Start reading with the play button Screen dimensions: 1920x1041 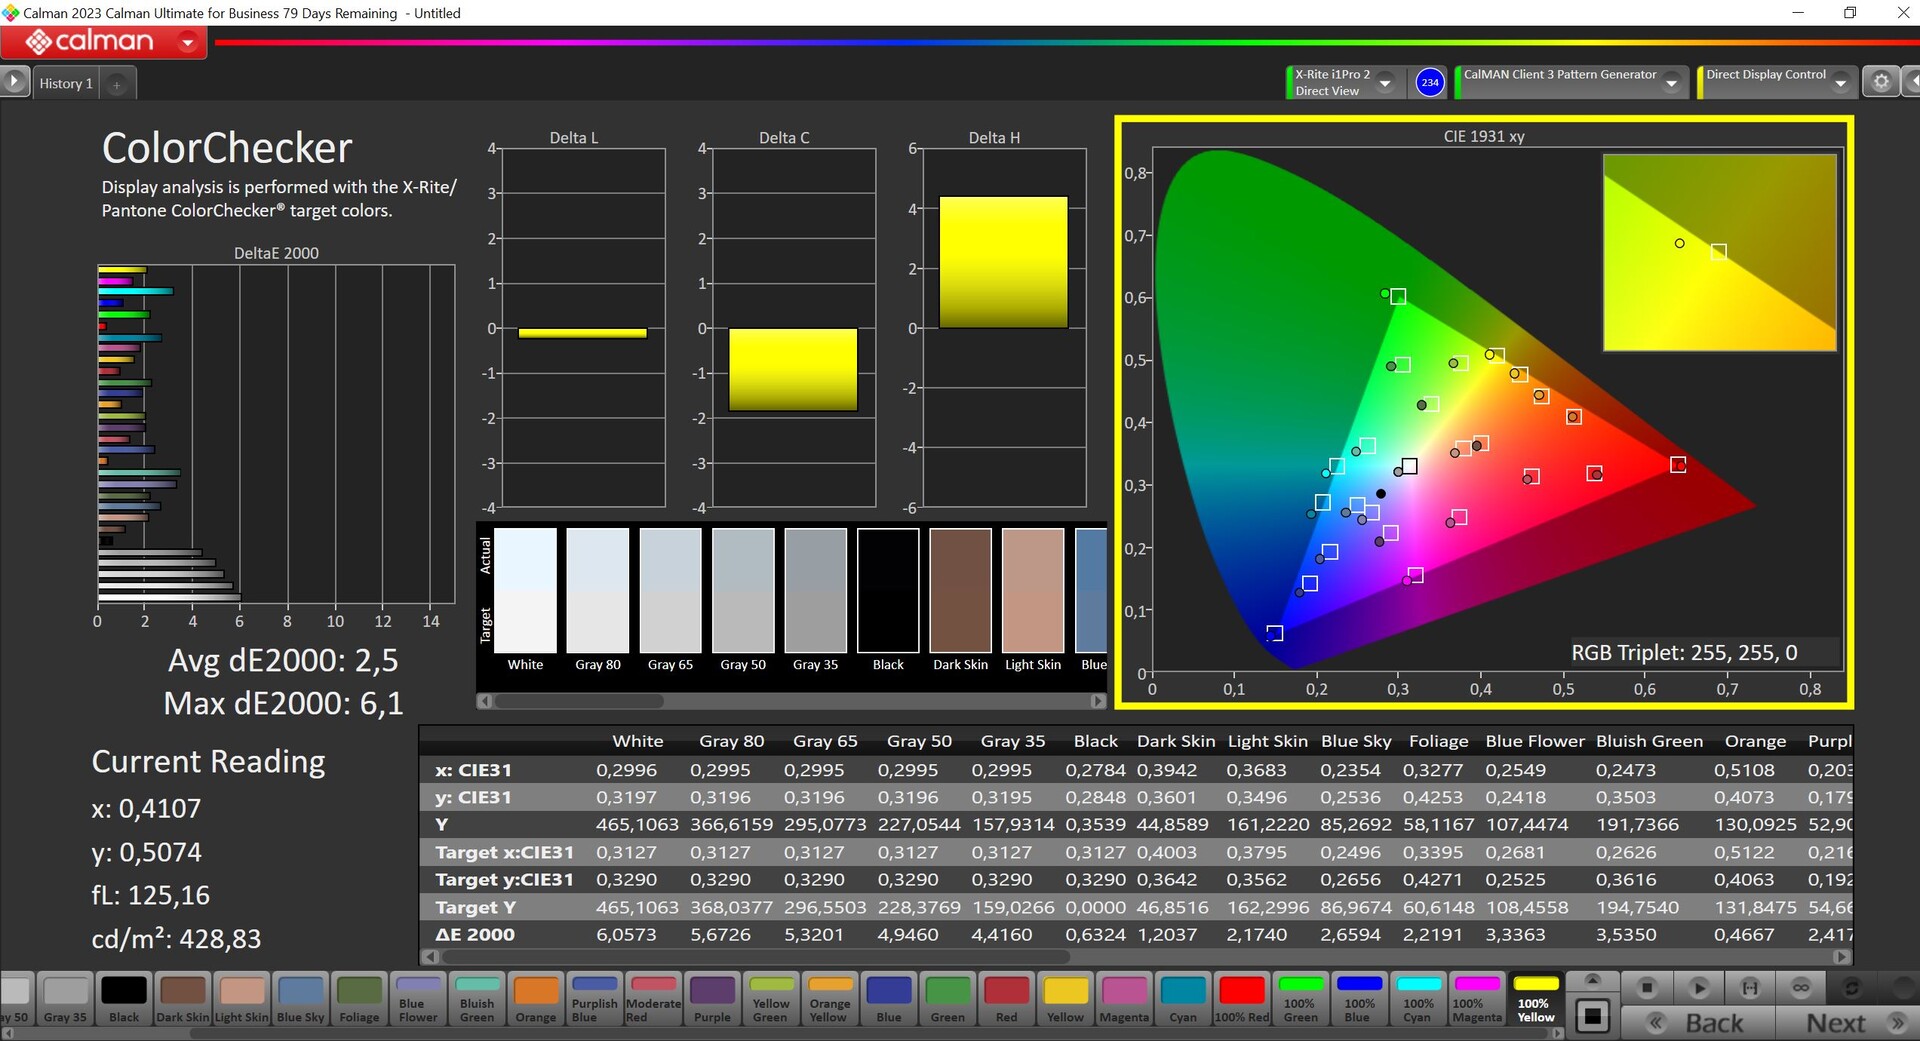click(1698, 988)
